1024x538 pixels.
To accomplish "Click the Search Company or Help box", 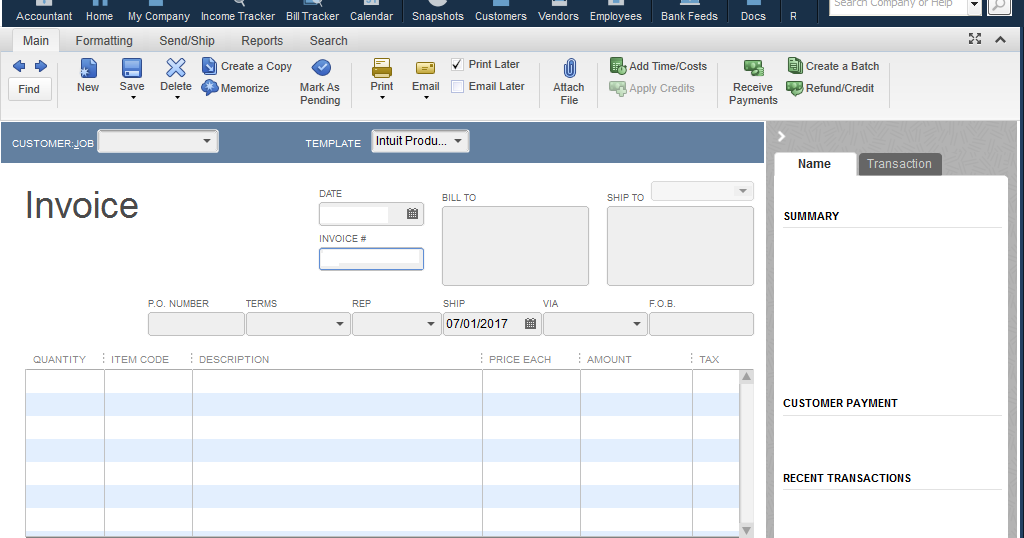I will click(897, 6).
